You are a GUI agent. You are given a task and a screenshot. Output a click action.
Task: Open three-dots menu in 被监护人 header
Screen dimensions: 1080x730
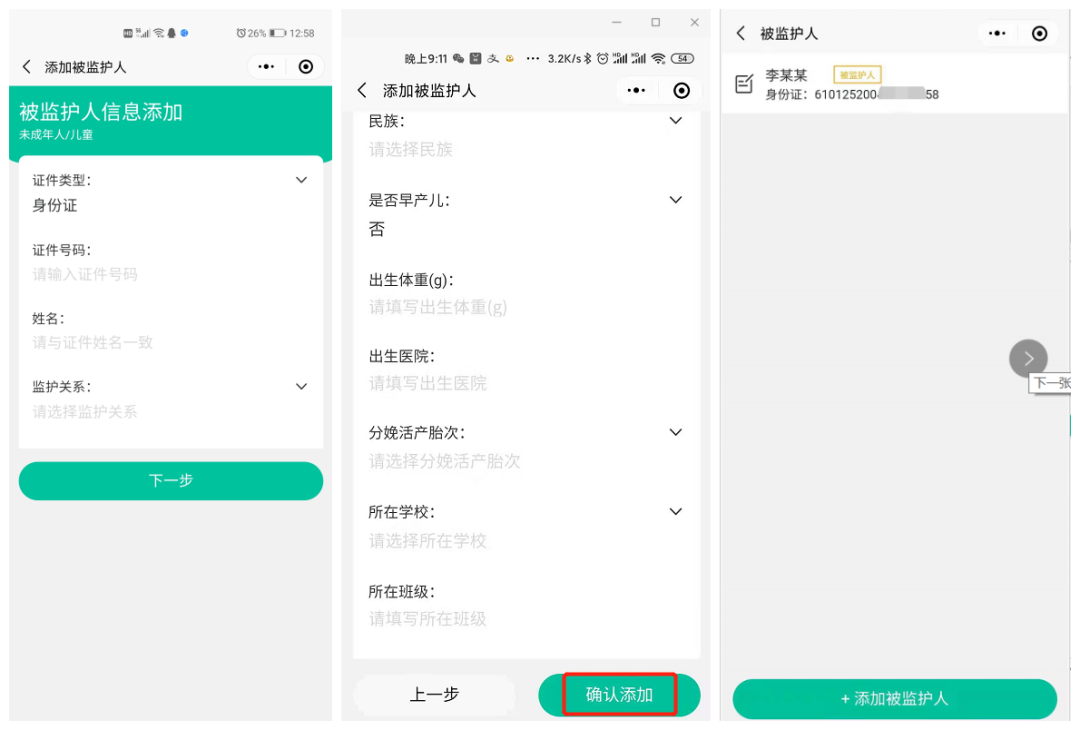997,34
